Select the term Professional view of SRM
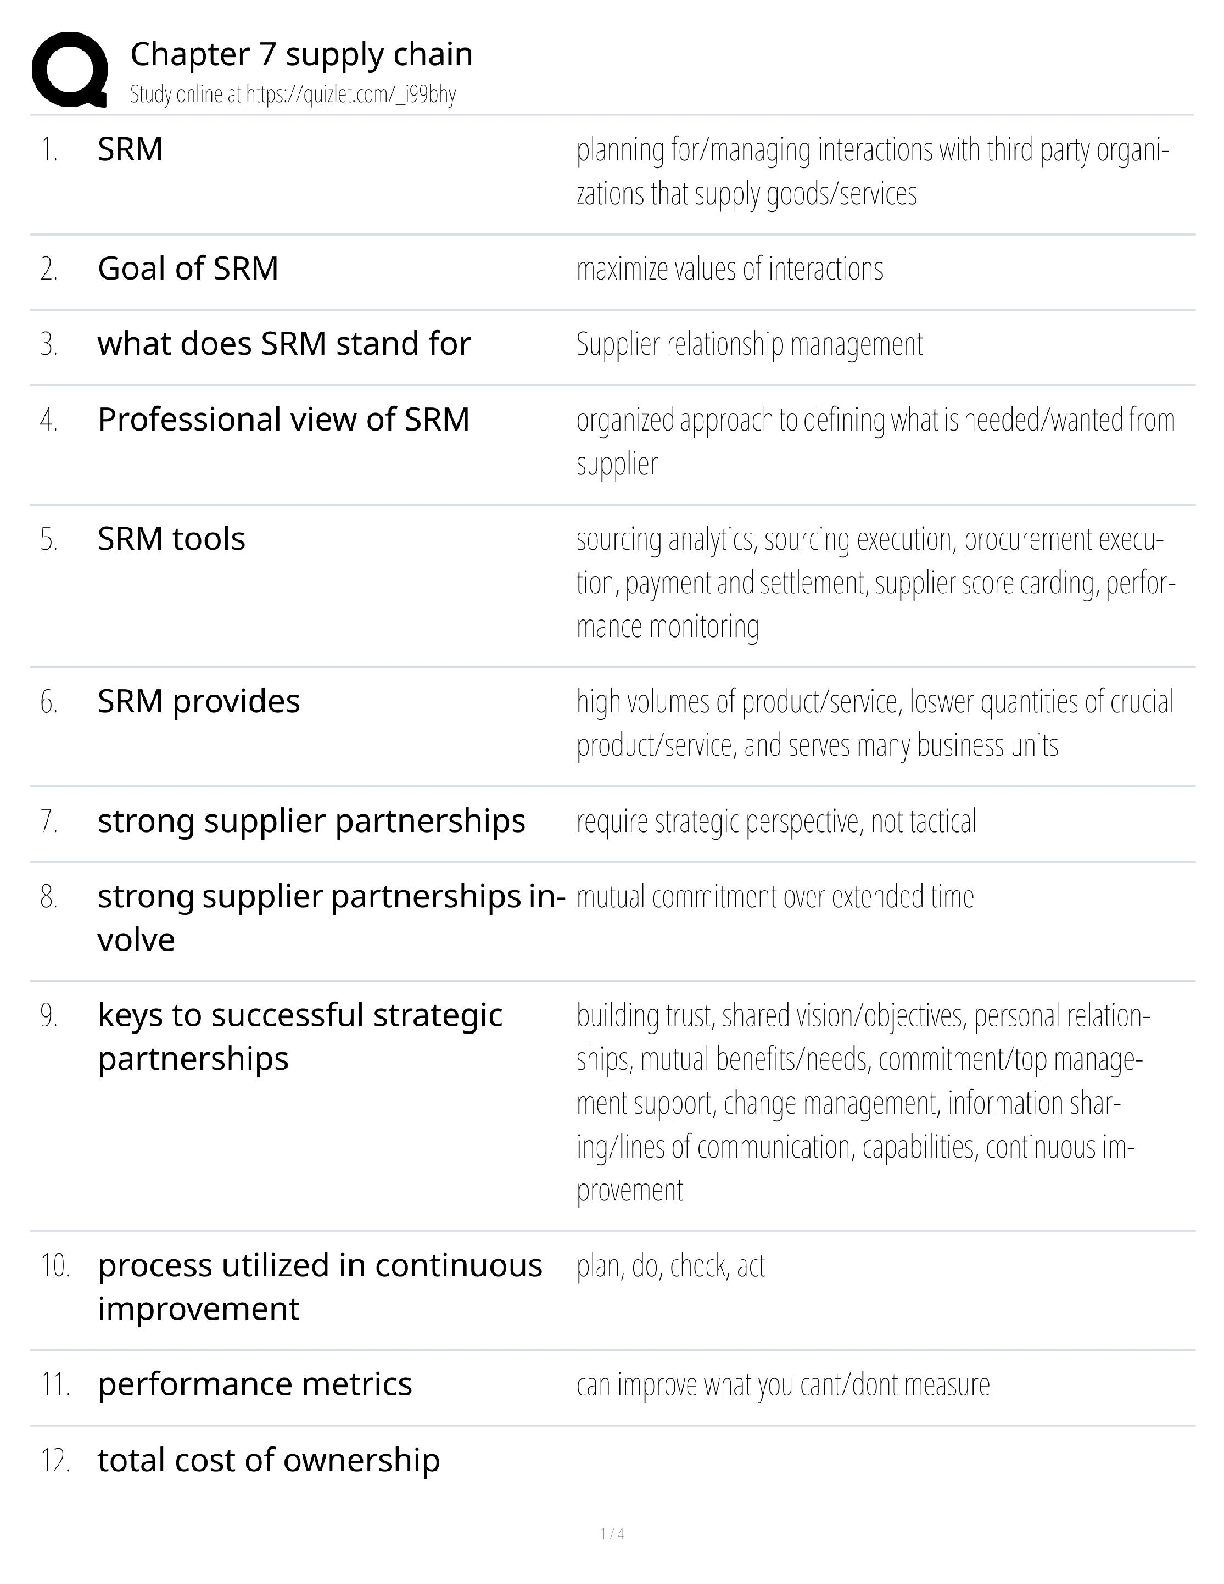 283,419
